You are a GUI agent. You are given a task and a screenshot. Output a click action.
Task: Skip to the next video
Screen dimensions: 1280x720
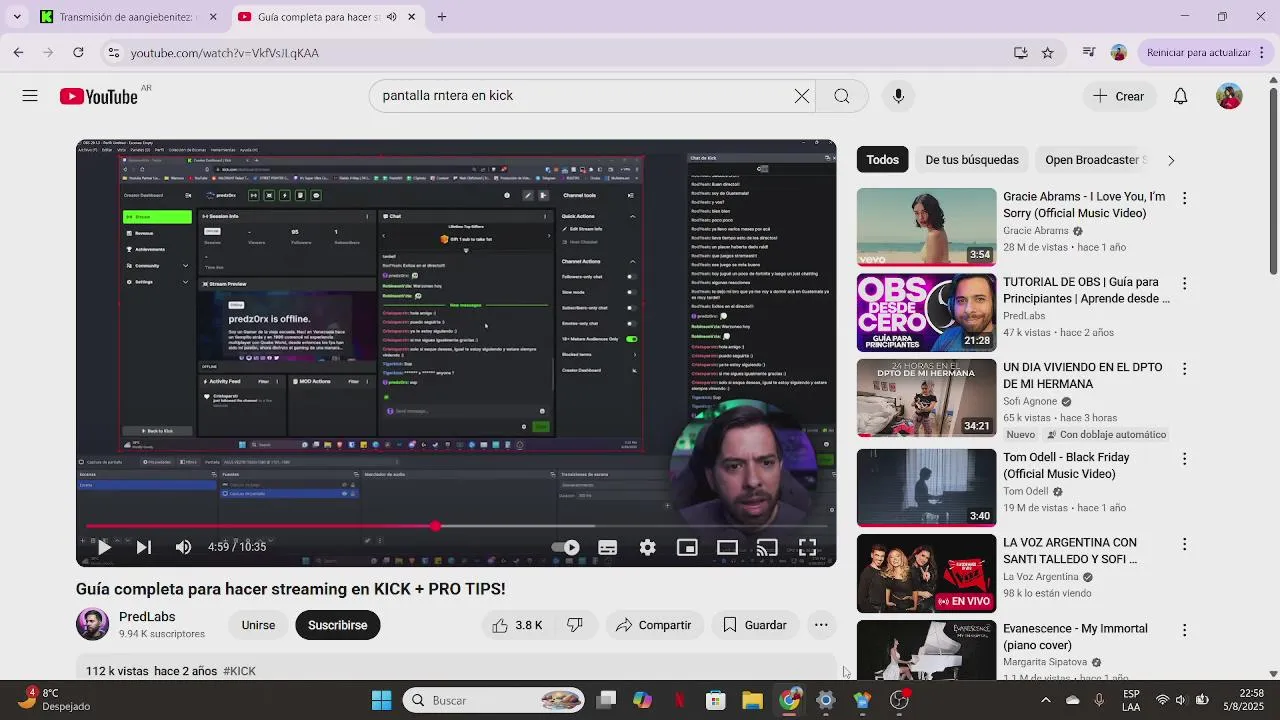pos(144,547)
